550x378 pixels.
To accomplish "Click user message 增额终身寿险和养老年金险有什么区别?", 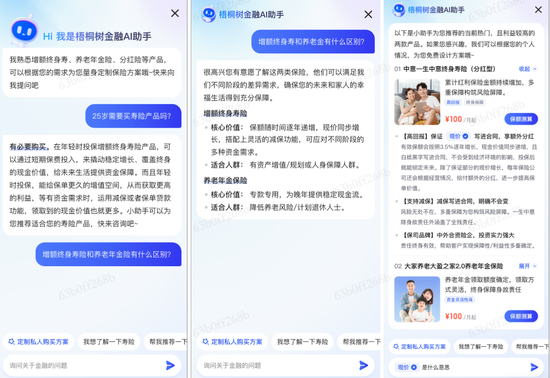I will tap(108, 254).
